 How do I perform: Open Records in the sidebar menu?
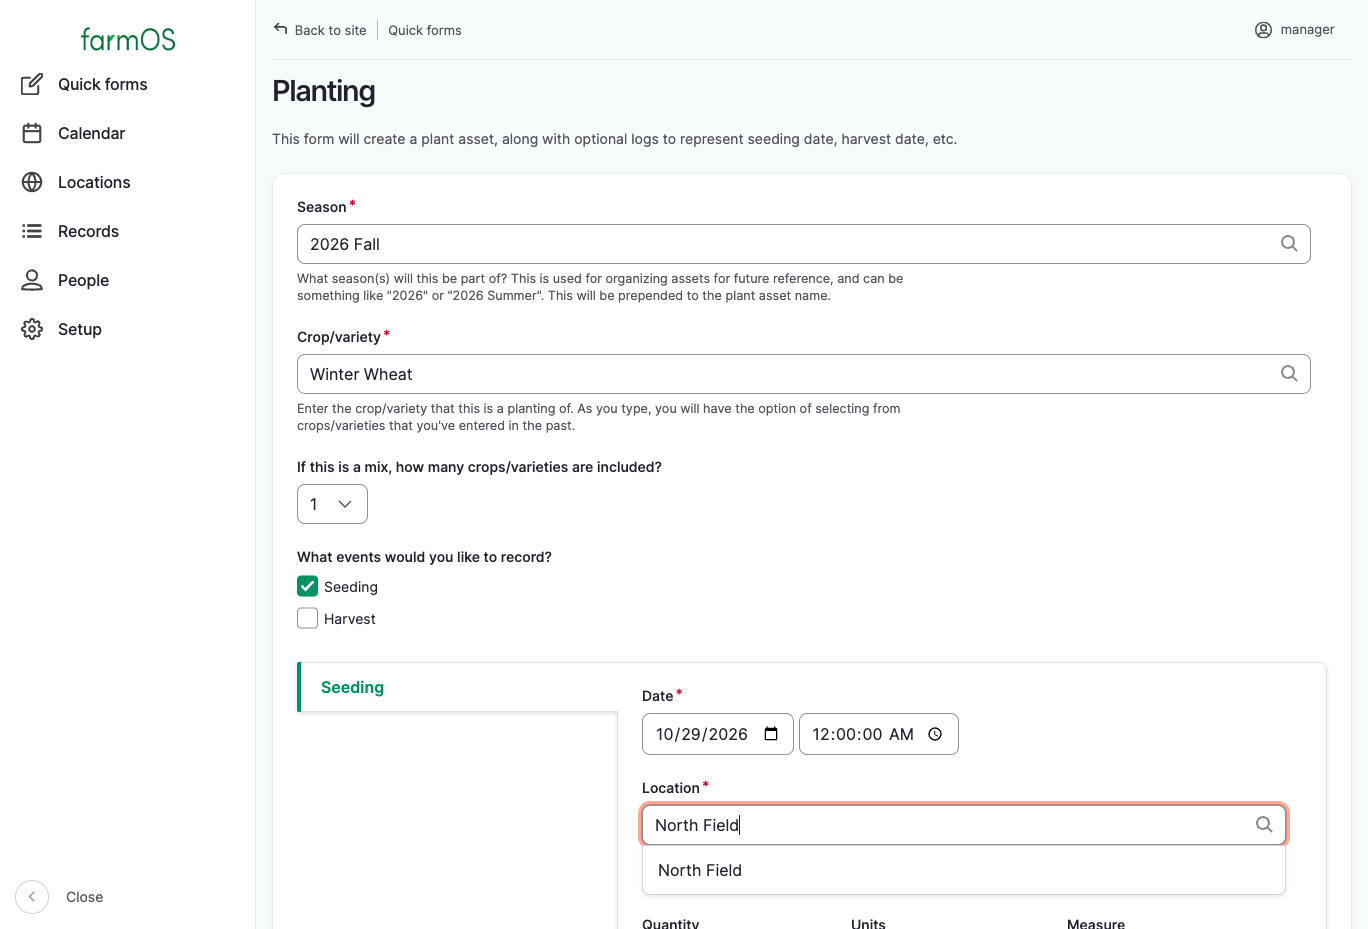[x=88, y=231]
